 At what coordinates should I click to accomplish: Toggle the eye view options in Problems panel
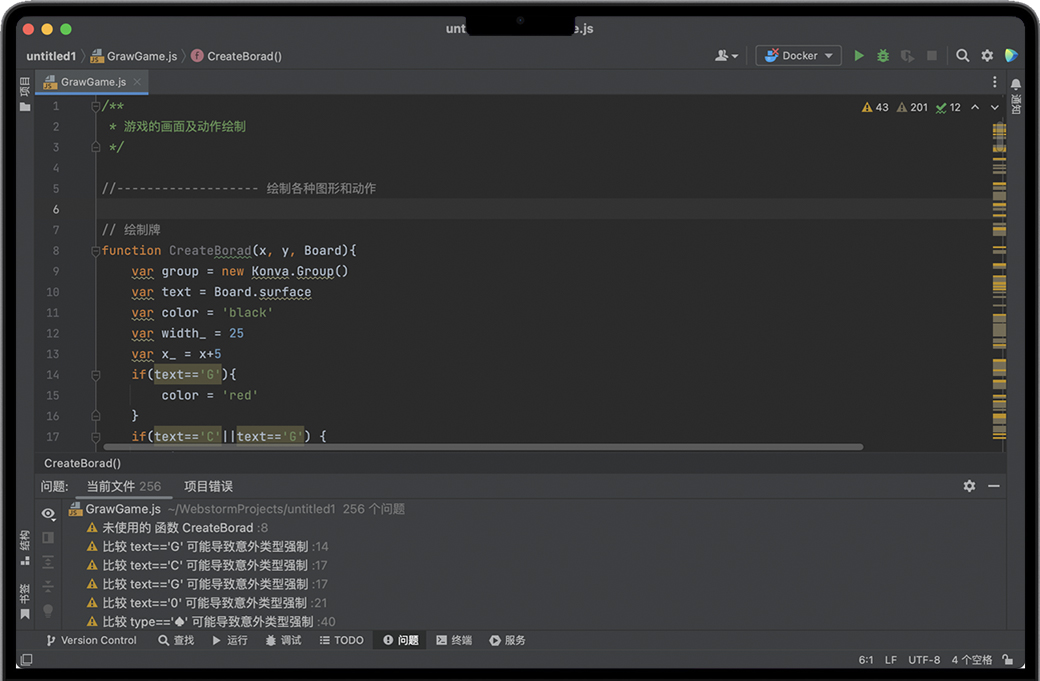48,514
